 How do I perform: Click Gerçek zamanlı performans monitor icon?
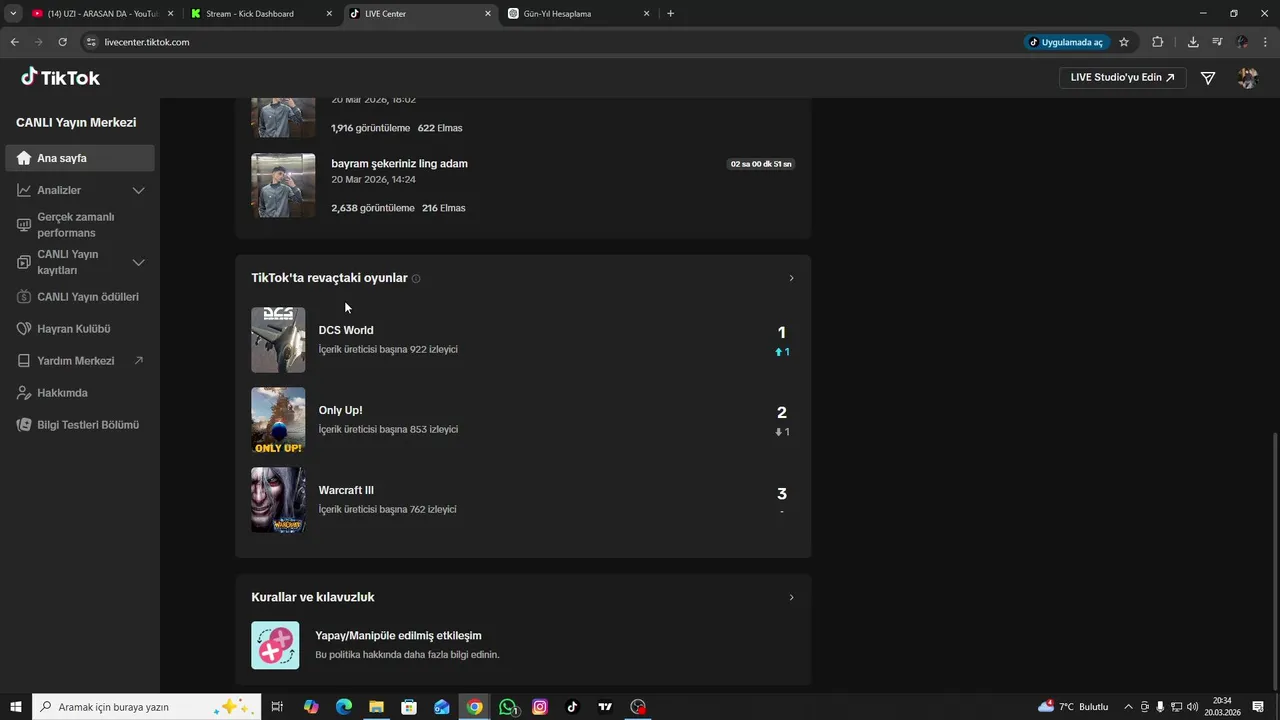(24, 225)
